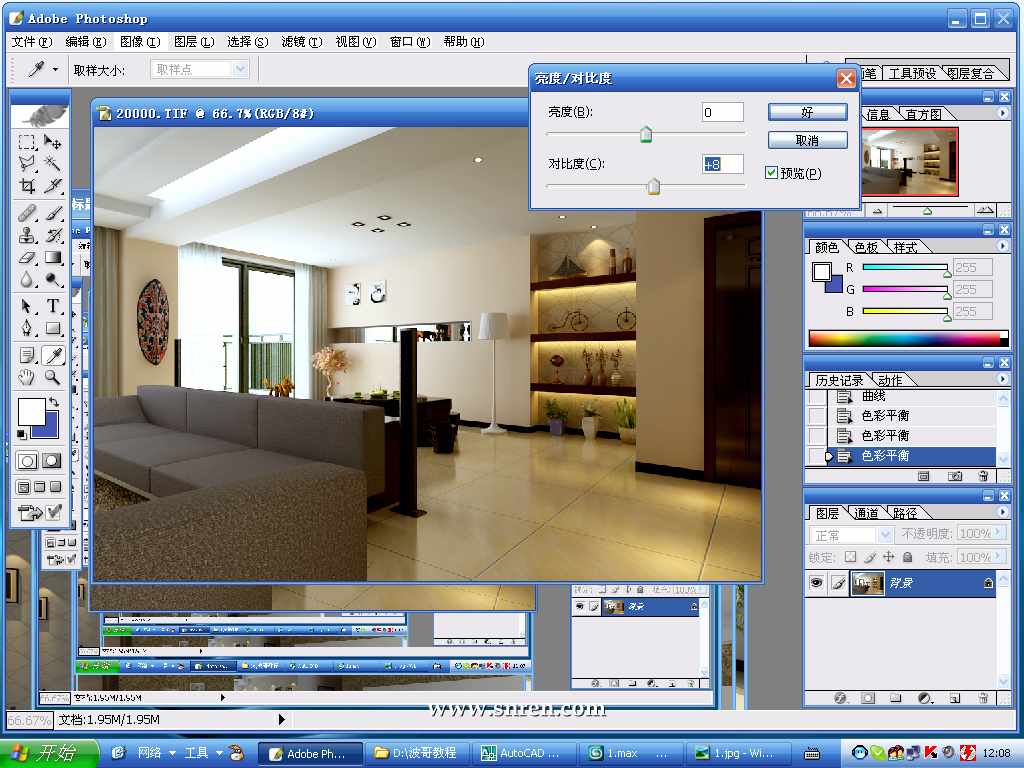1024x768 pixels.
Task: Open the Layers panel flyout menu
Action: coord(1002,512)
